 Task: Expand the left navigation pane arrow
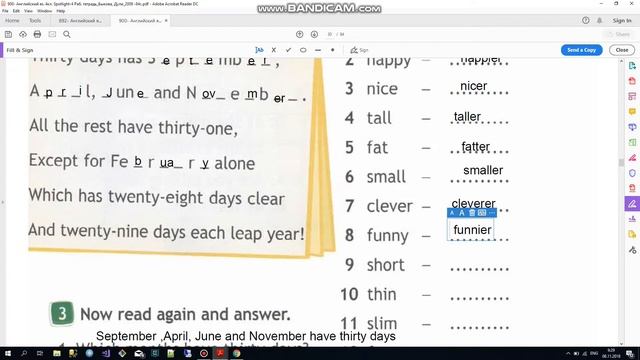tap(2, 202)
